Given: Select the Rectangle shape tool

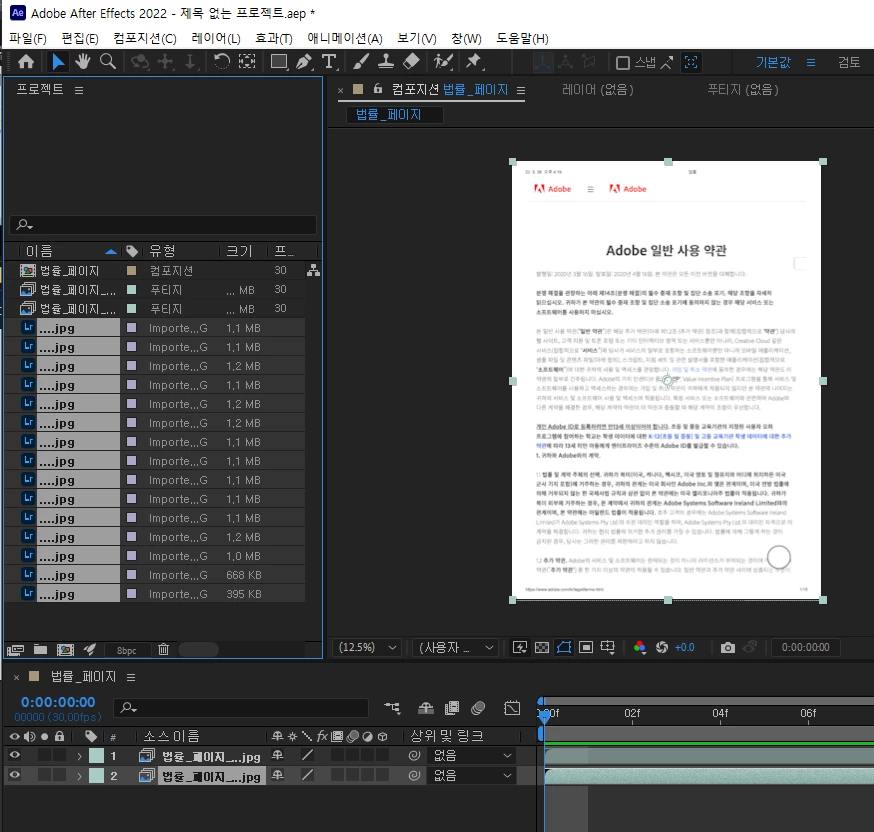Looking at the screenshot, I should (279, 61).
